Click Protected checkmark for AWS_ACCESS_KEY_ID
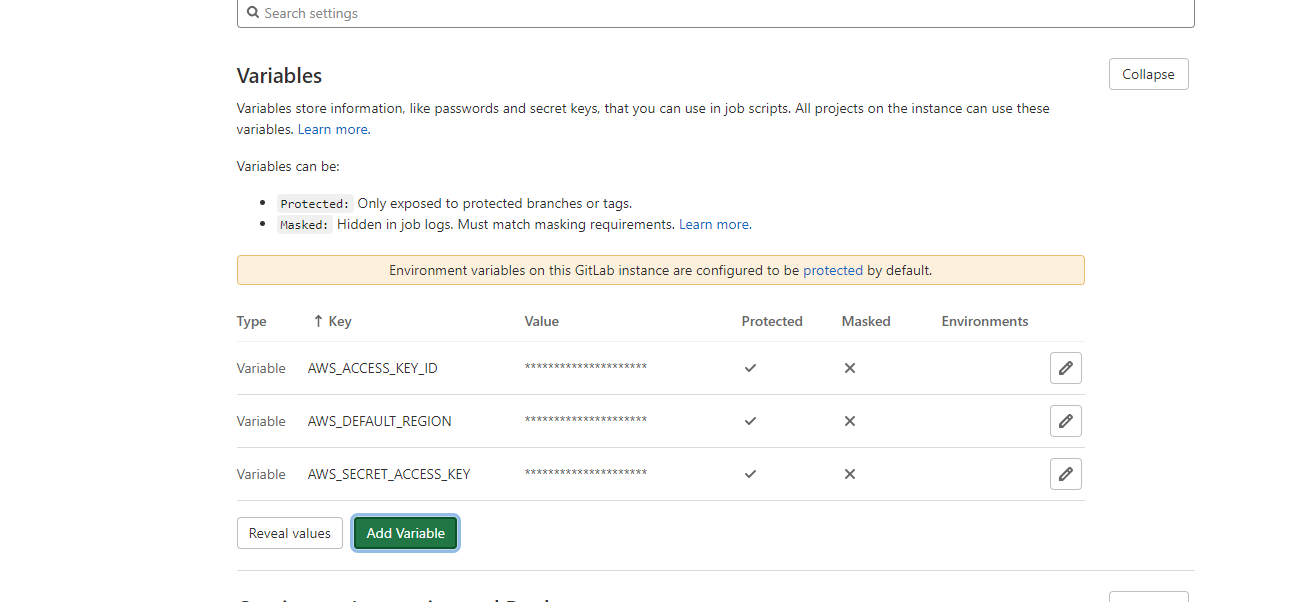 coord(750,368)
